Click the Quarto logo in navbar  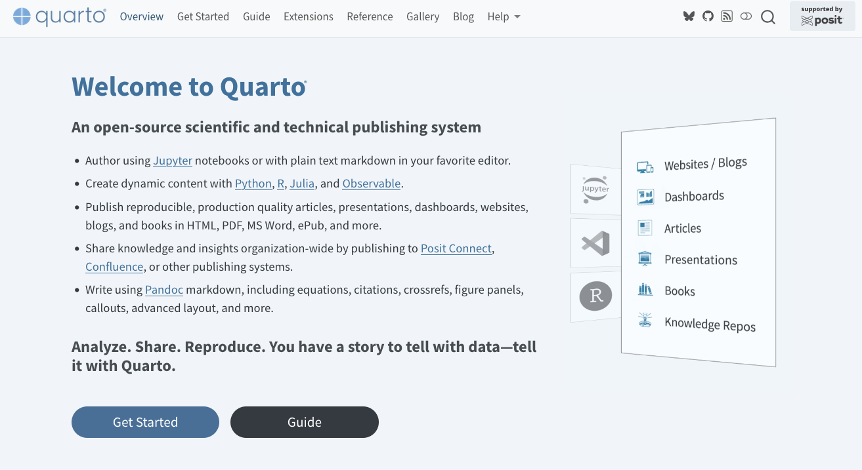tap(59, 17)
